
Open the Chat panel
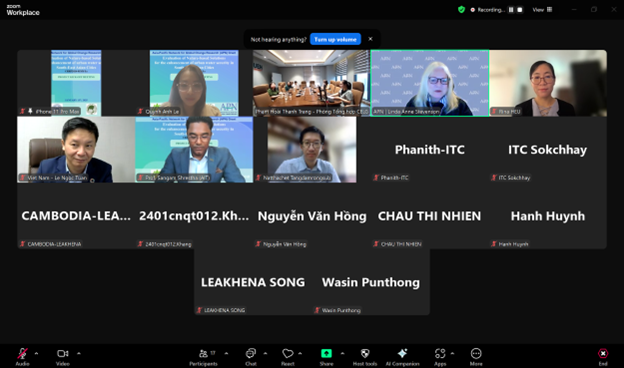click(x=251, y=356)
